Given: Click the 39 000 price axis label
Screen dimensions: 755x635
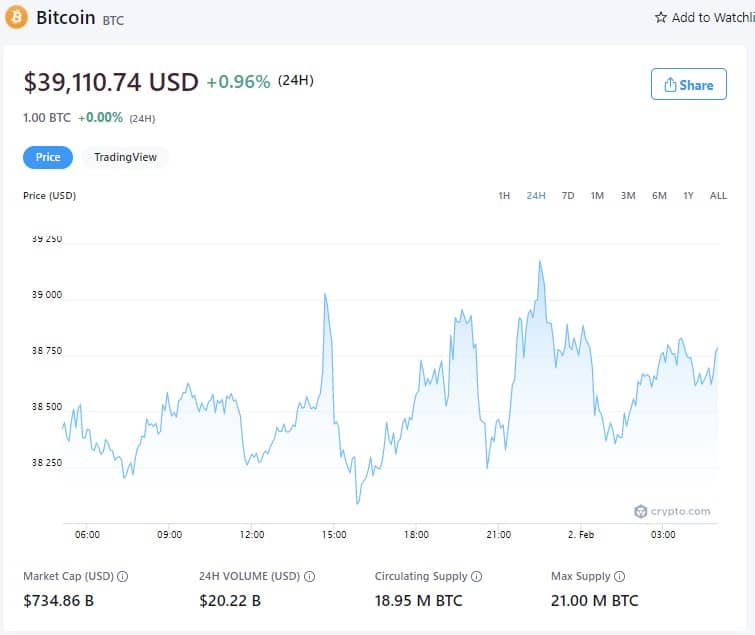Looking at the screenshot, I should coord(47,295).
